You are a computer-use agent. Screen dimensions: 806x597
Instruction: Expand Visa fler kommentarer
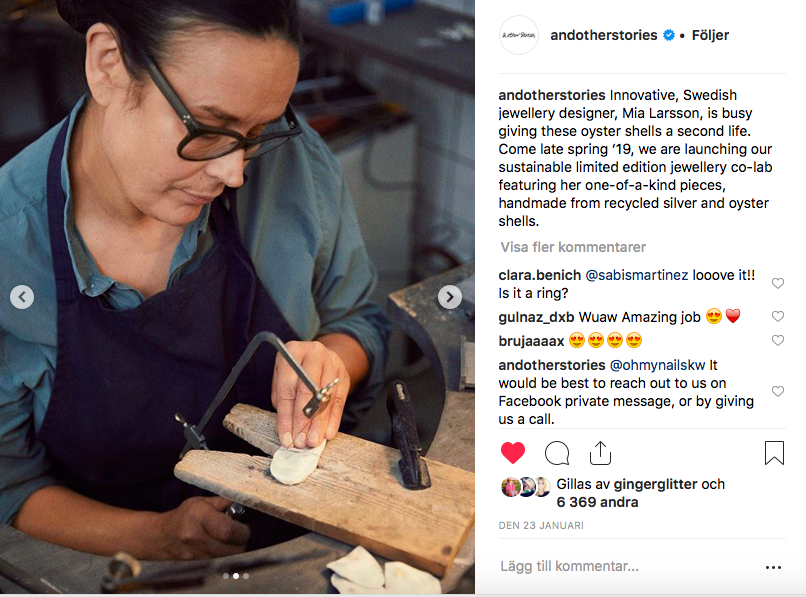573,247
